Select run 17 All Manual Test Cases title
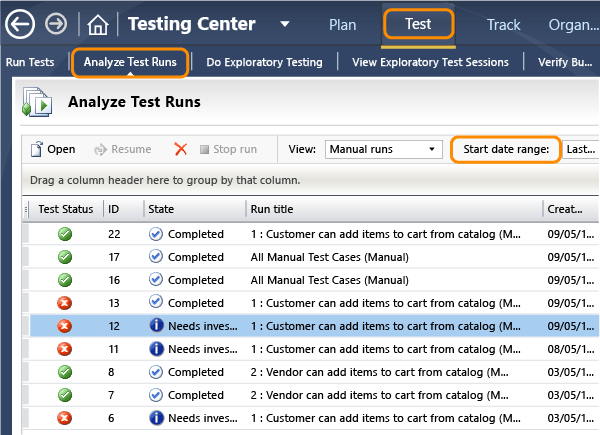Image resolution: width=600 pixels, height=435 pixels. pyautogui.click(x=330, y=257)
